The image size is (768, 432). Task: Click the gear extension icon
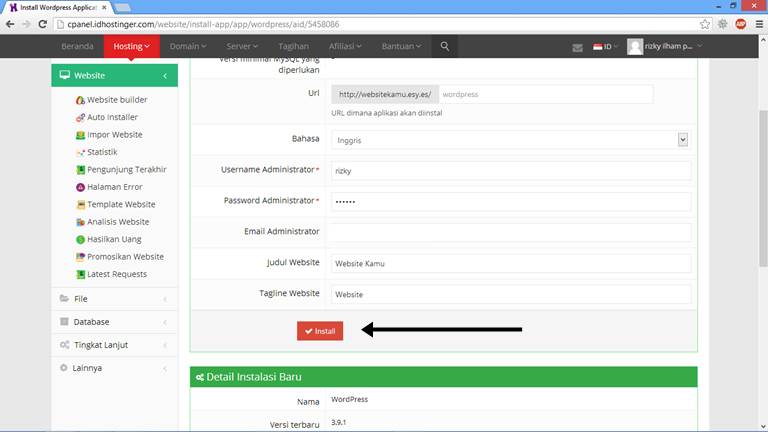(x=722, y=24)
